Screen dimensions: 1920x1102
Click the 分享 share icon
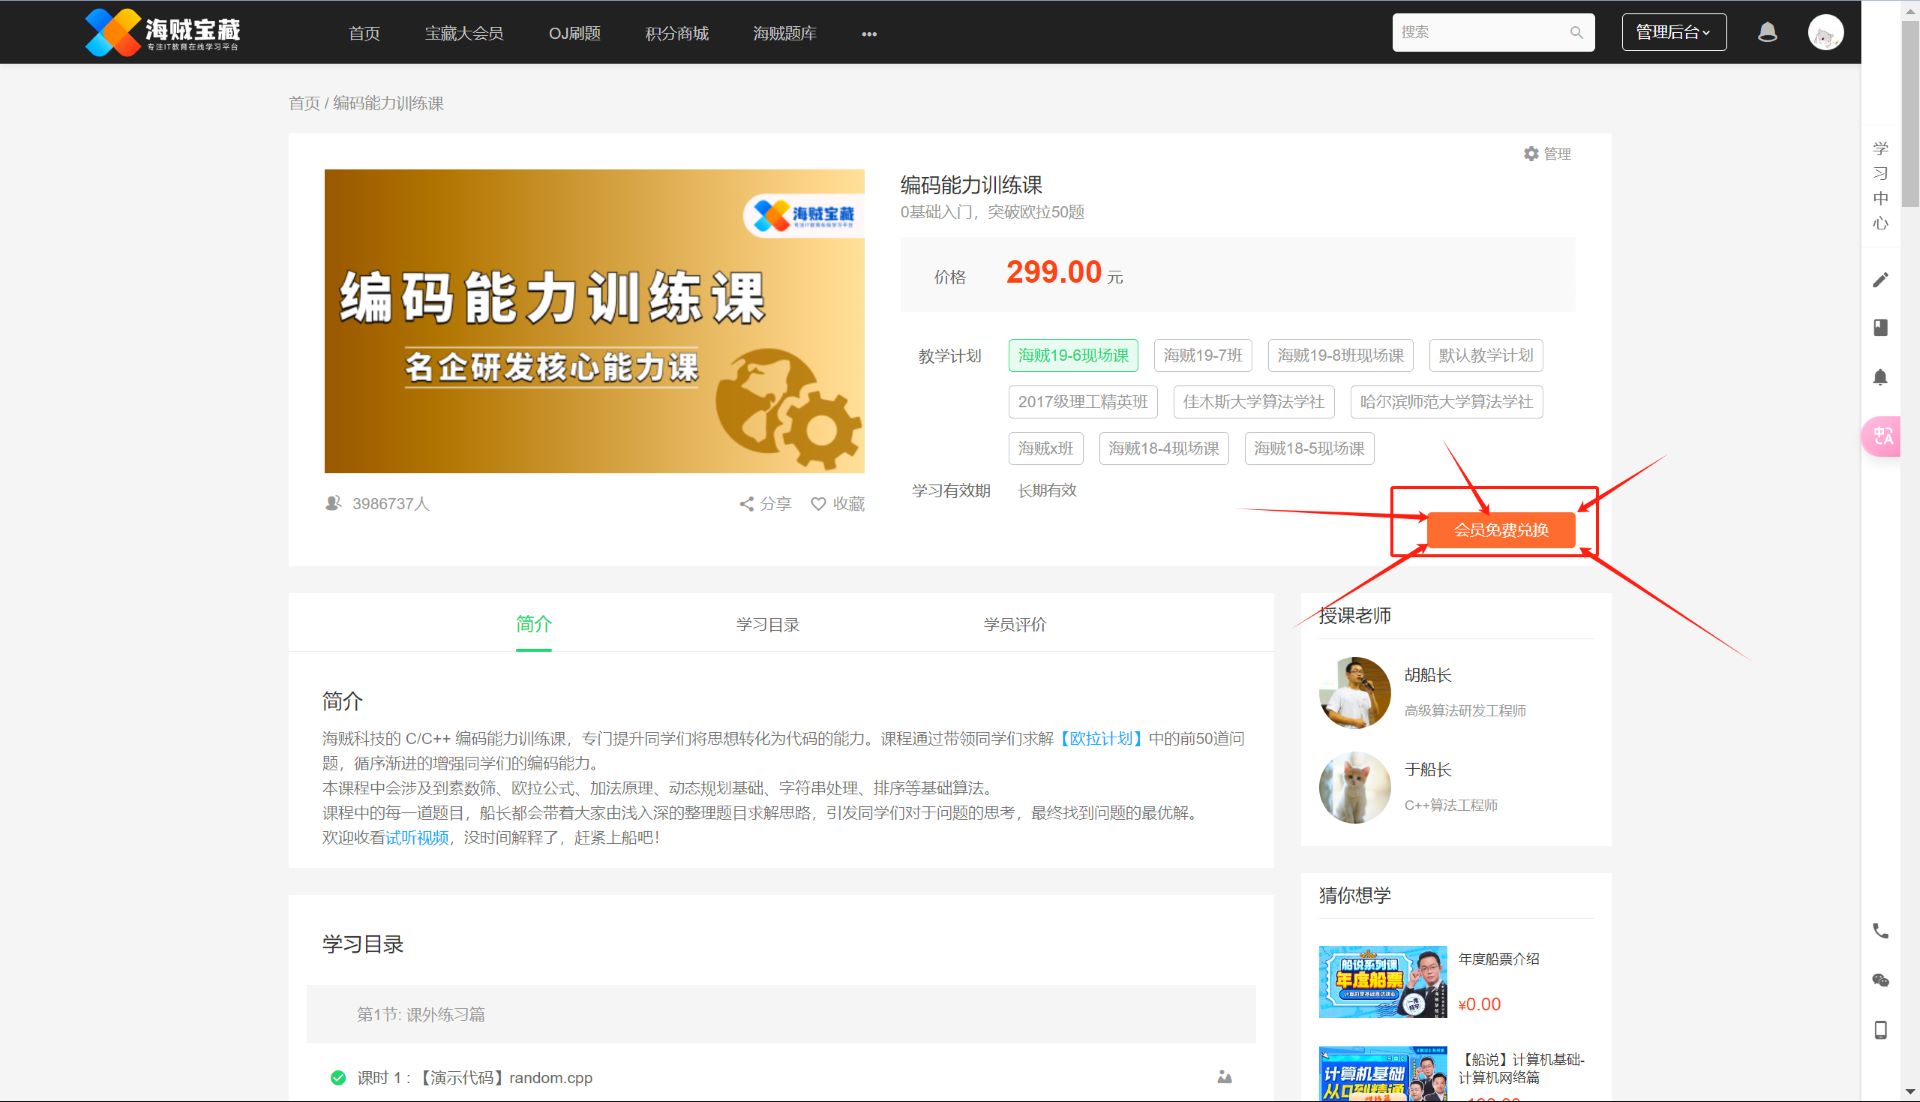coord(765,503)
